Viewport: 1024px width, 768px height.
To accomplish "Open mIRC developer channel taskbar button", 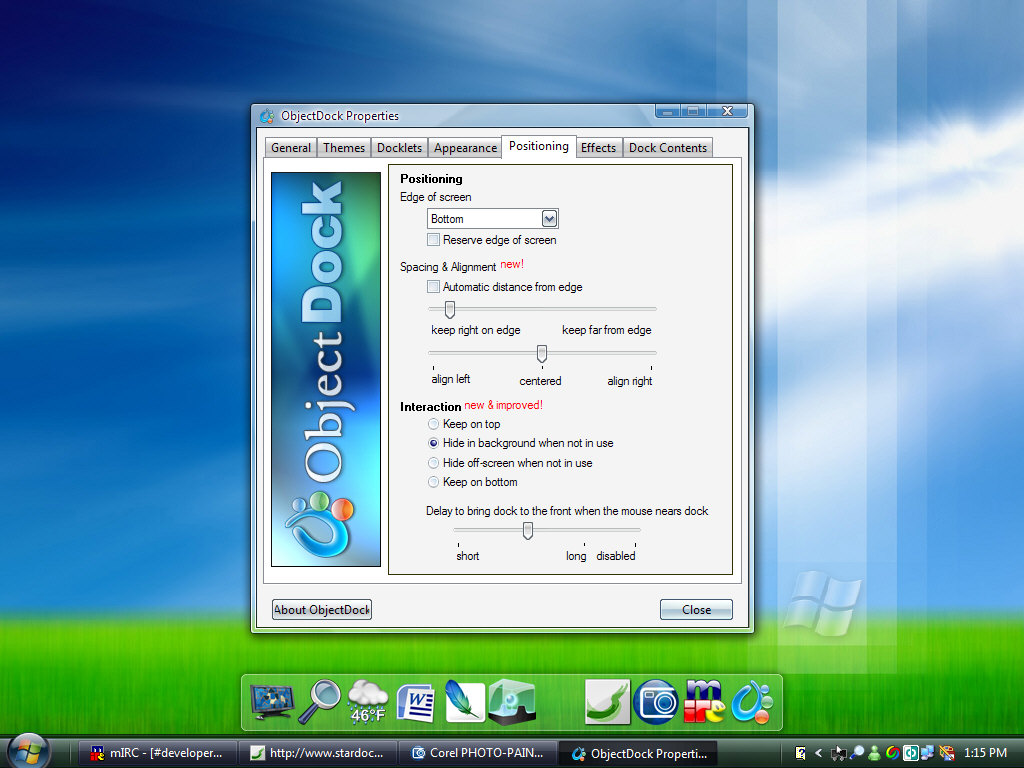I will pos(157,753).
